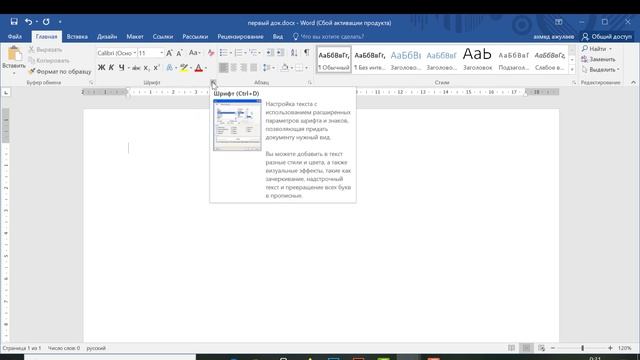Click the Вставить paste icon

coord(14,54)
